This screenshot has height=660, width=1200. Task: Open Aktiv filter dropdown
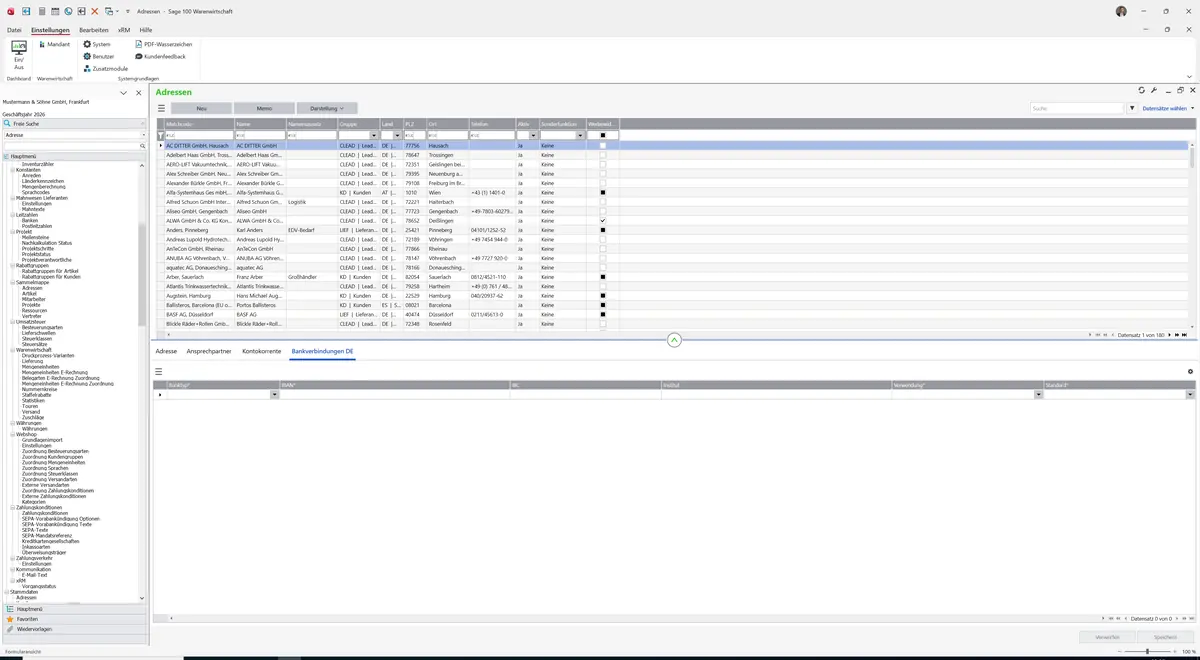tap(534, 135)
